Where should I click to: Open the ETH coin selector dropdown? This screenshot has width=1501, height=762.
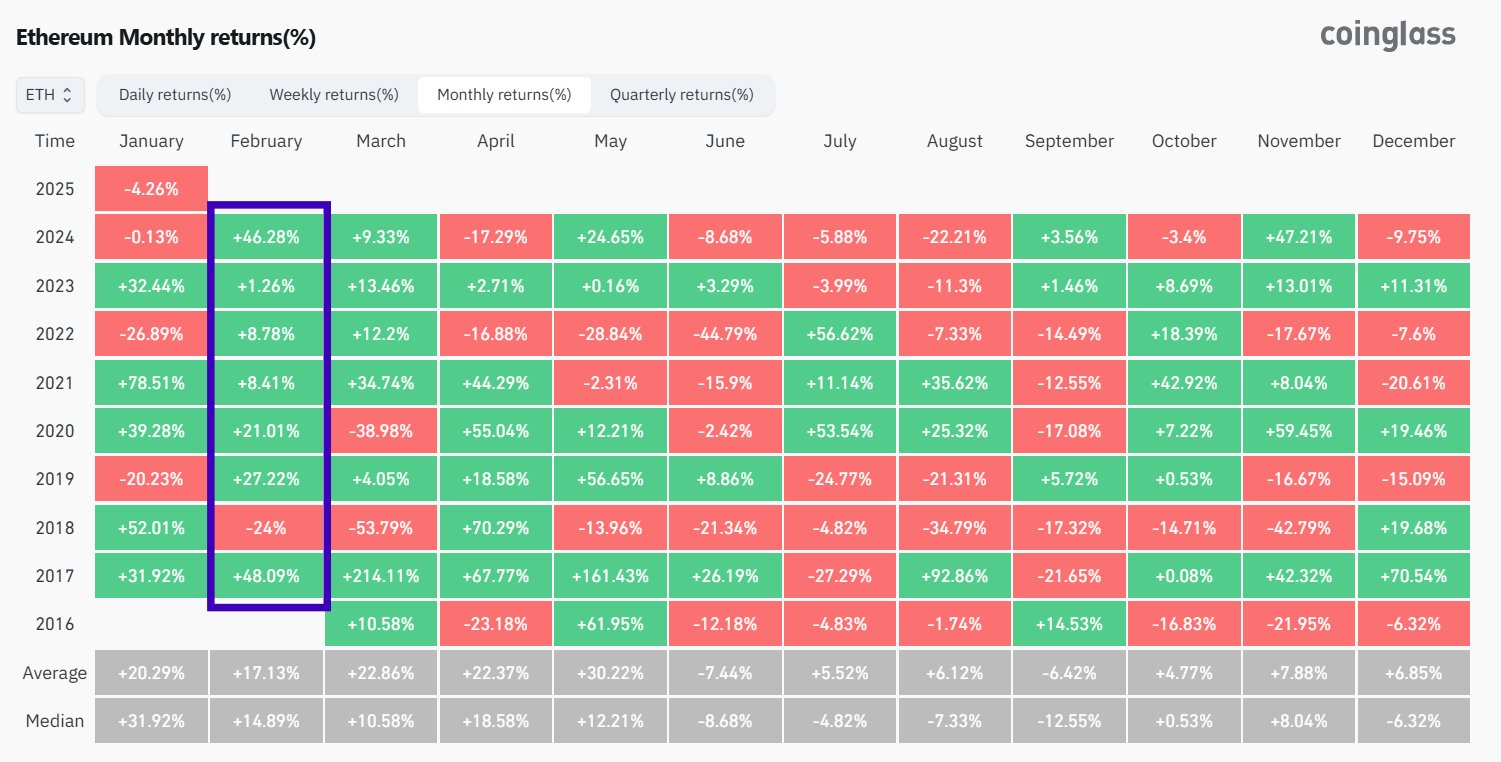click(50, 95)
